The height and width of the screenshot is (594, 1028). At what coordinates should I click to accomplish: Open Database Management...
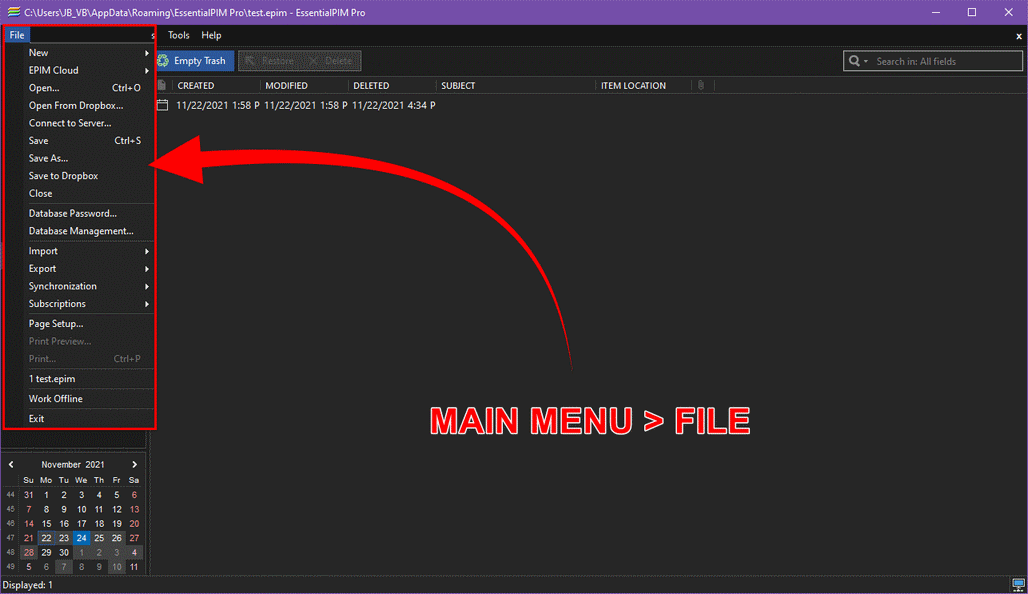(89, 231)
